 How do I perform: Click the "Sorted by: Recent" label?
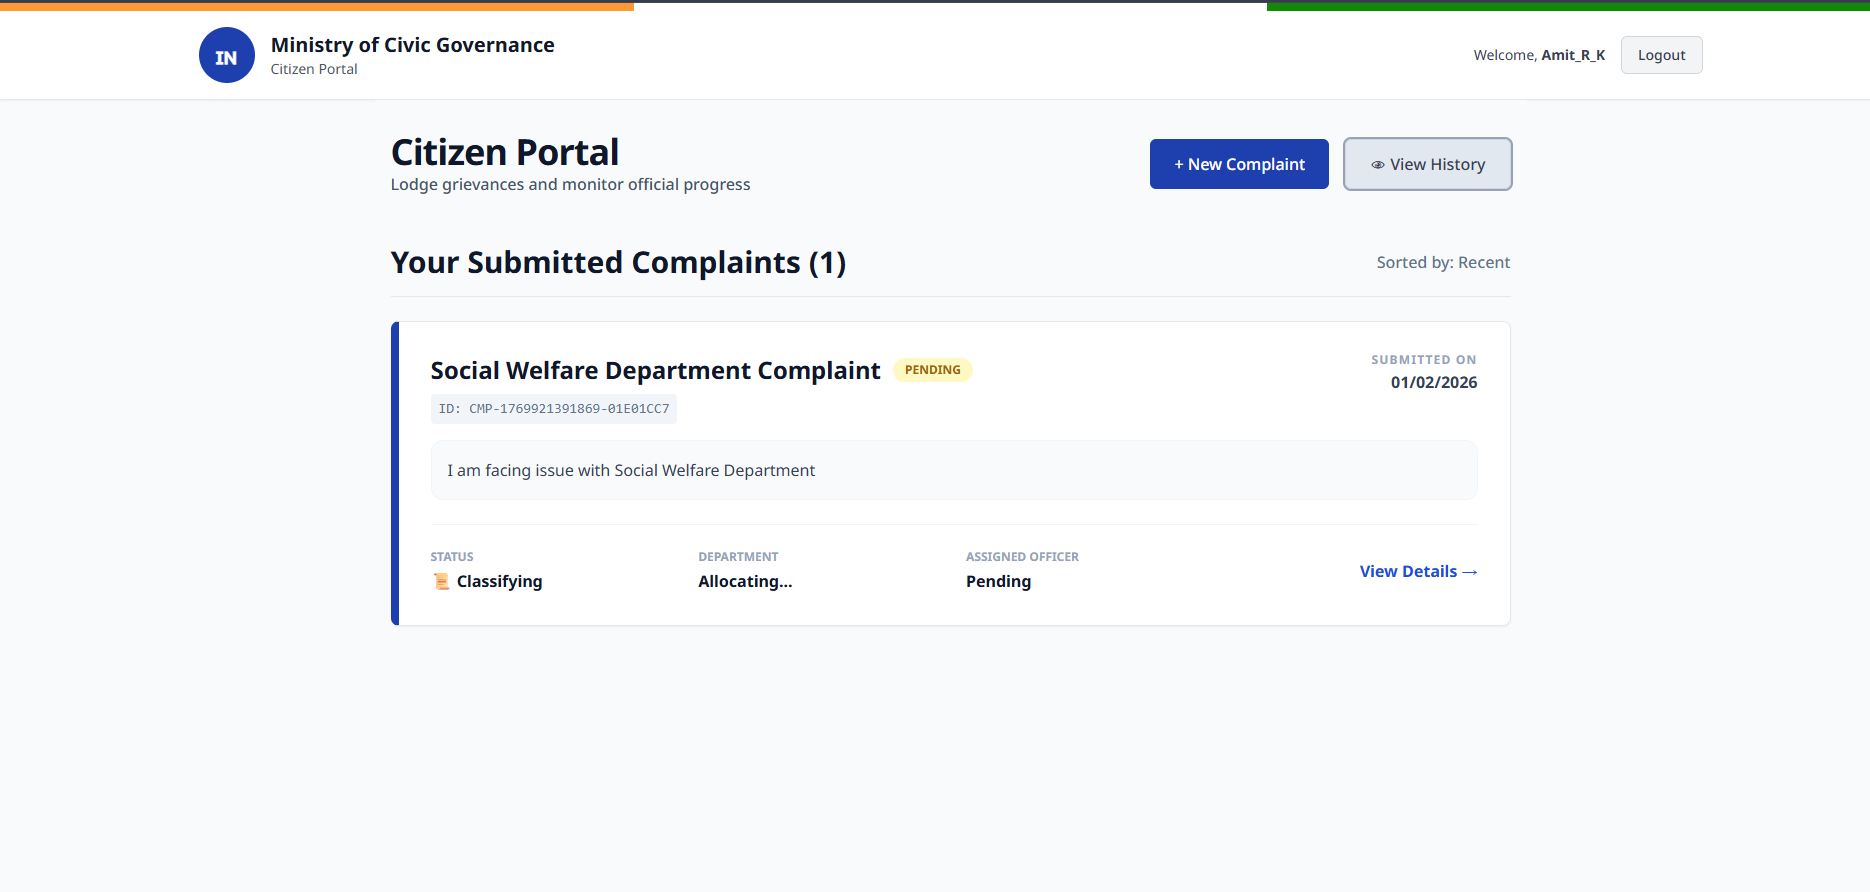click(x=1443, y=262)
